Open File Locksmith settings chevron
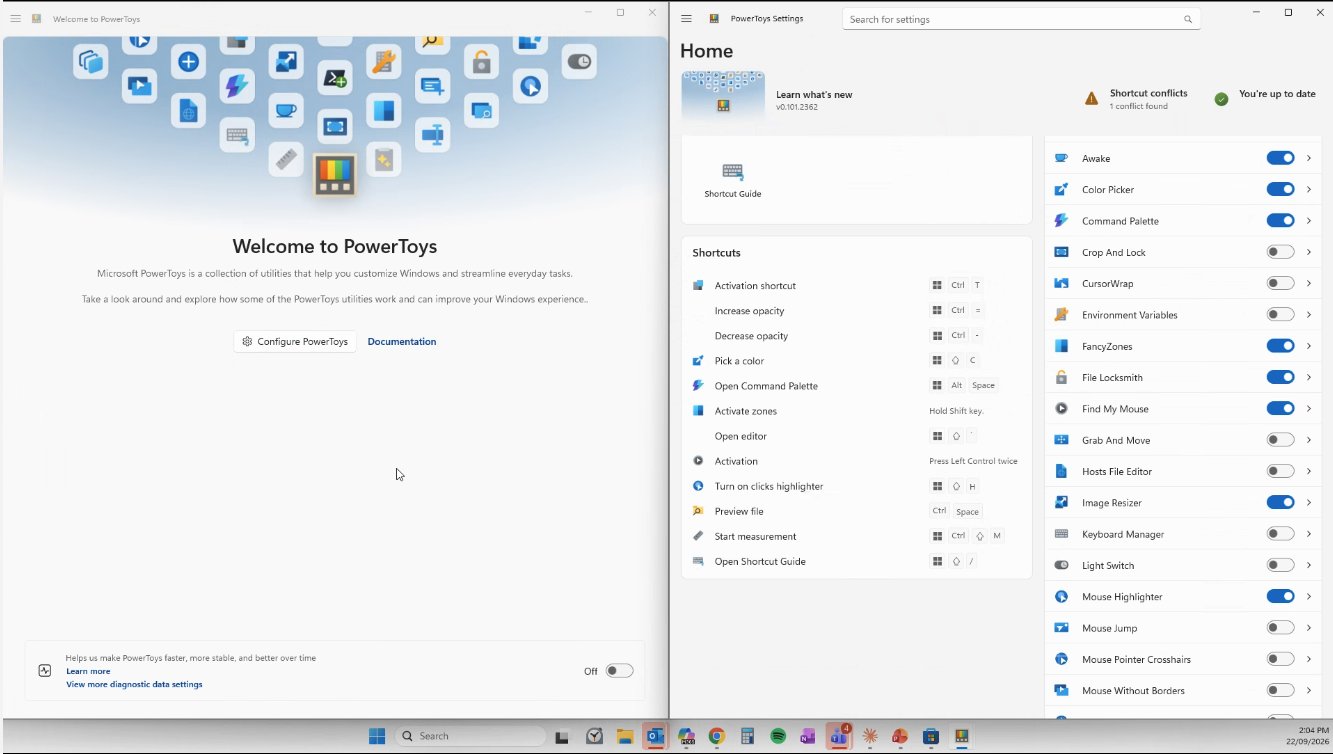Image resolution: width=1333 pixels, height=754 pixels. click(x=1309, y=378)
